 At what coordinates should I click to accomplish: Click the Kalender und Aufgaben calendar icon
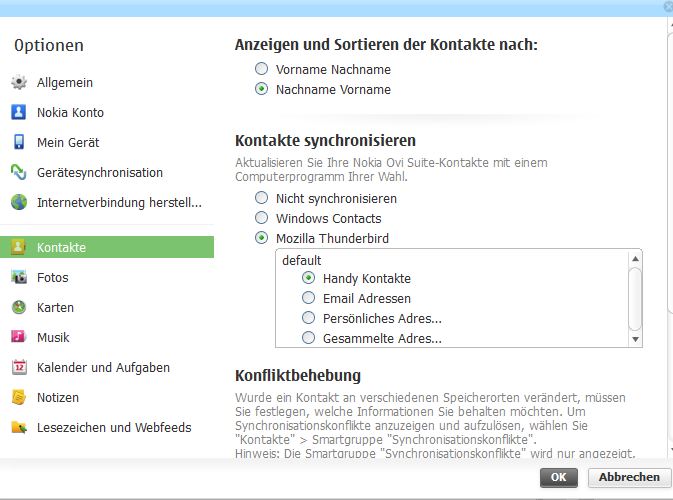19,367
